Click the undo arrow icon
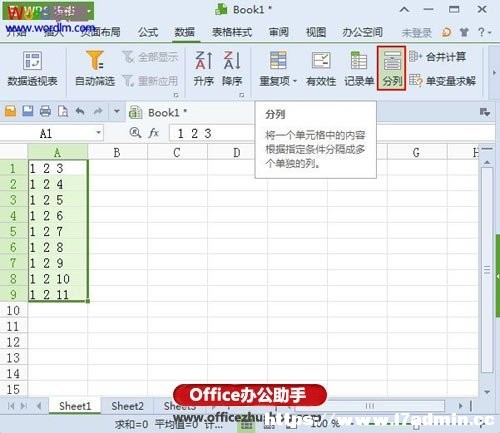 click(x=80, y=111)
